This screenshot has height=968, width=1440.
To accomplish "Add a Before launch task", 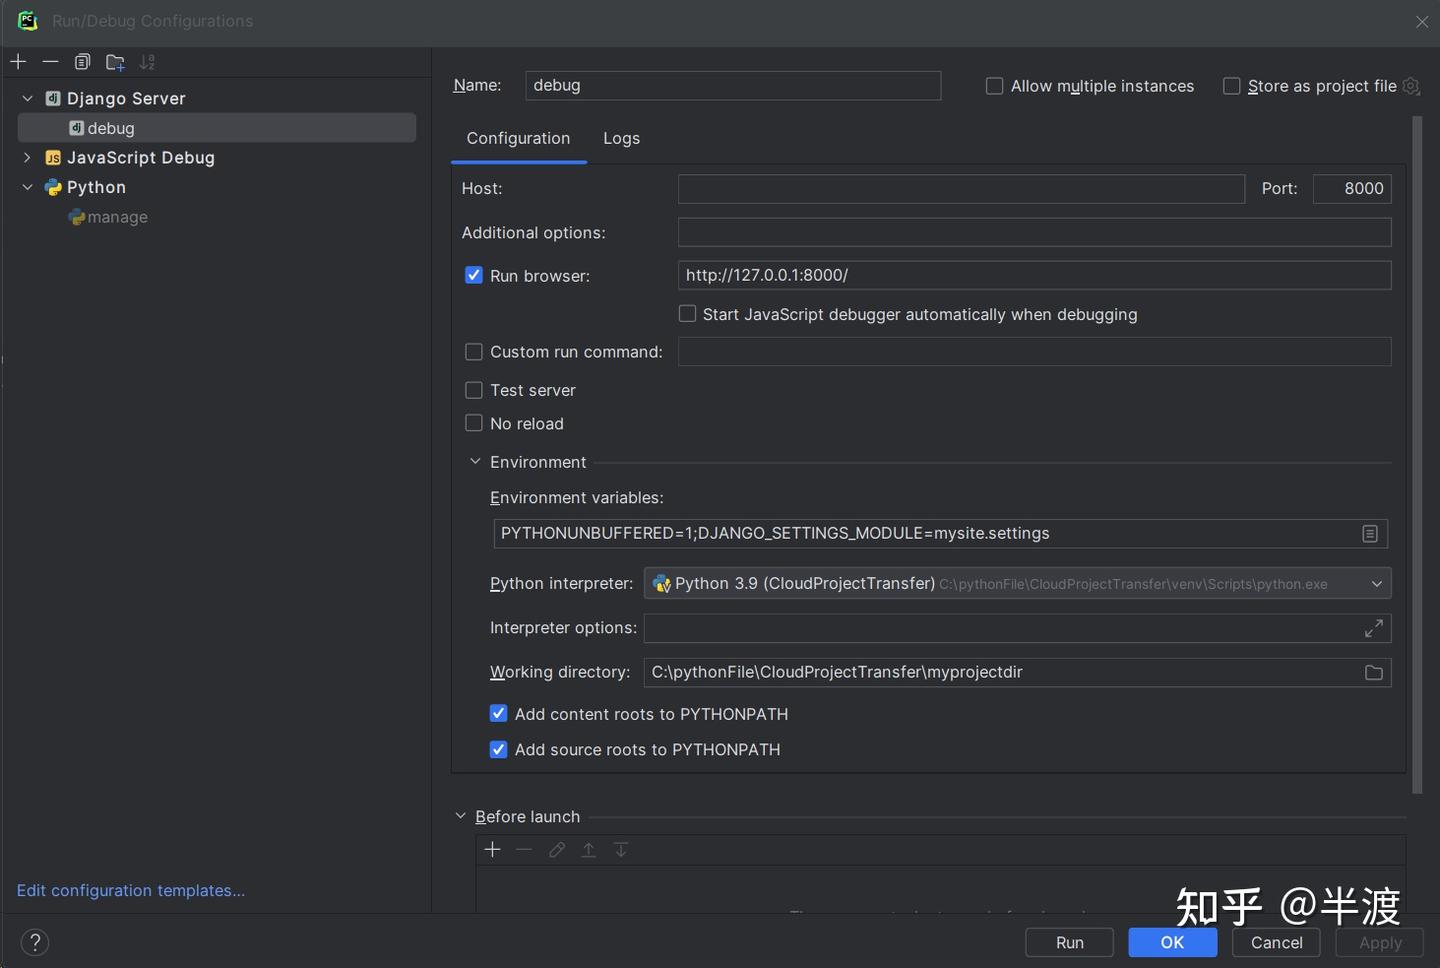I will [x=492, y=849].
